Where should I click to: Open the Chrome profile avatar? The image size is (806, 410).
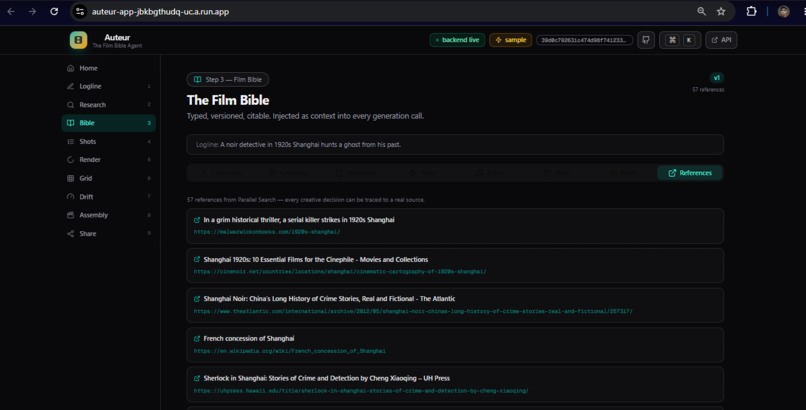783,11
